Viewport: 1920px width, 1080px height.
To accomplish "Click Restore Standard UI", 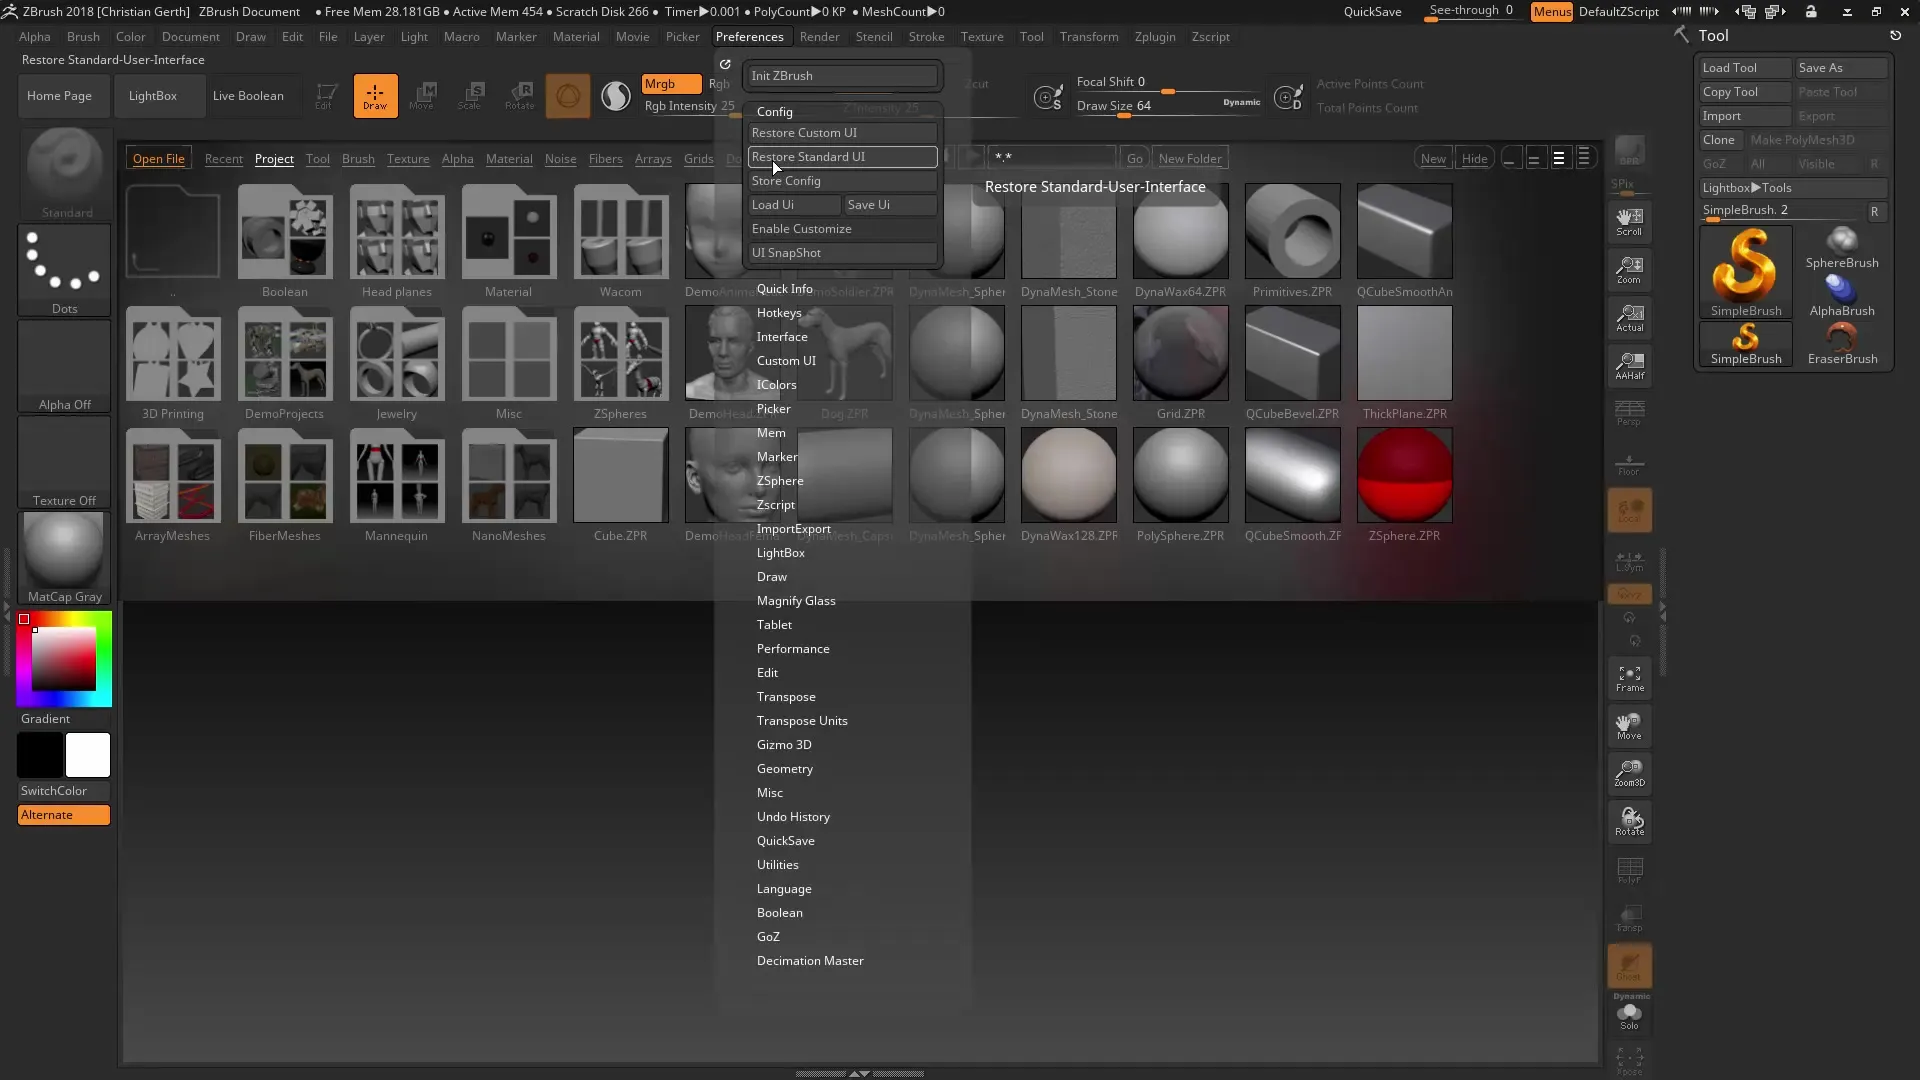I will 843,157.
